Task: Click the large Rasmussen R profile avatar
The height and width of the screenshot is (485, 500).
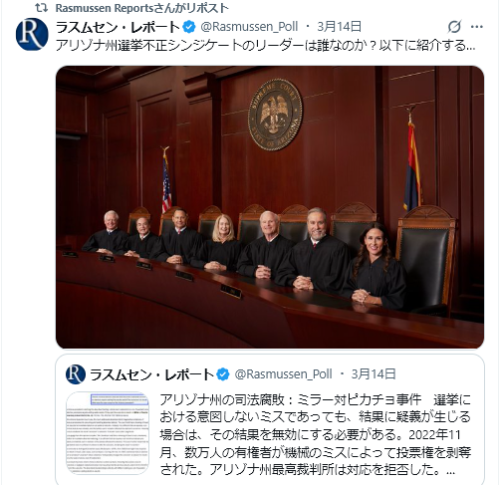Action: tap(32, 34)
